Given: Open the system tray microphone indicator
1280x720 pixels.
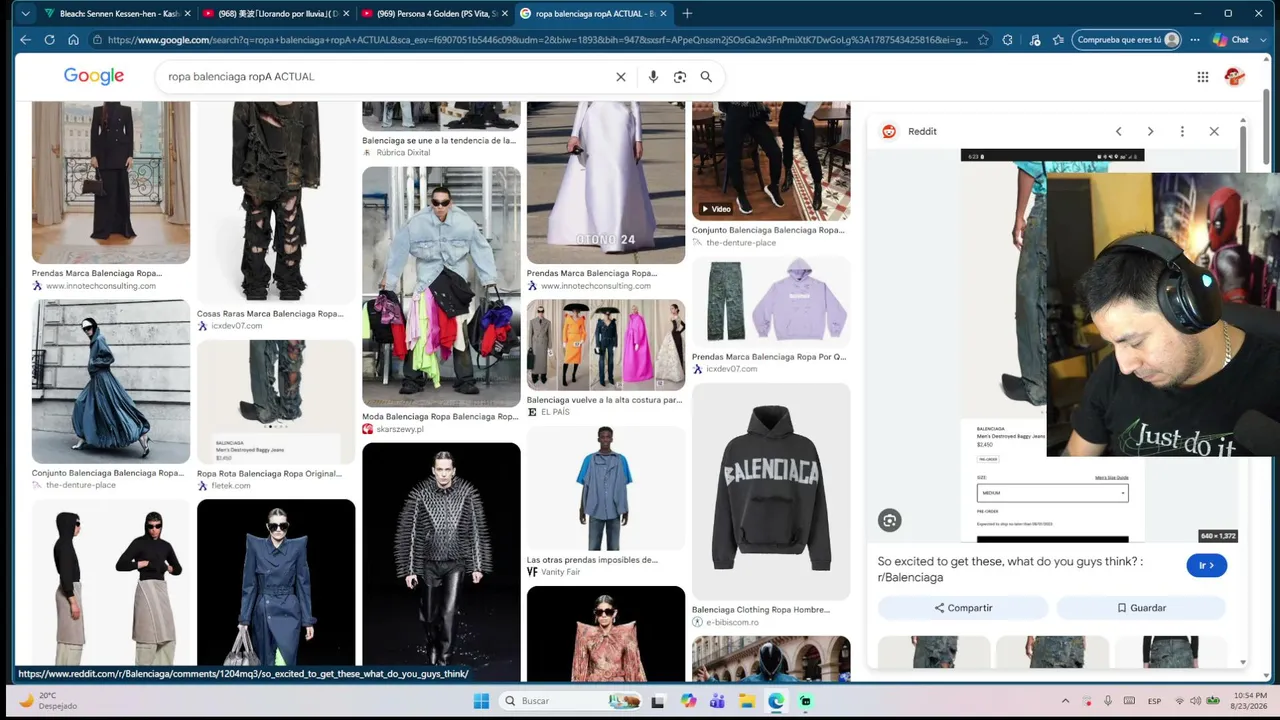Looking at the screenshot, I should (1107, 701).
